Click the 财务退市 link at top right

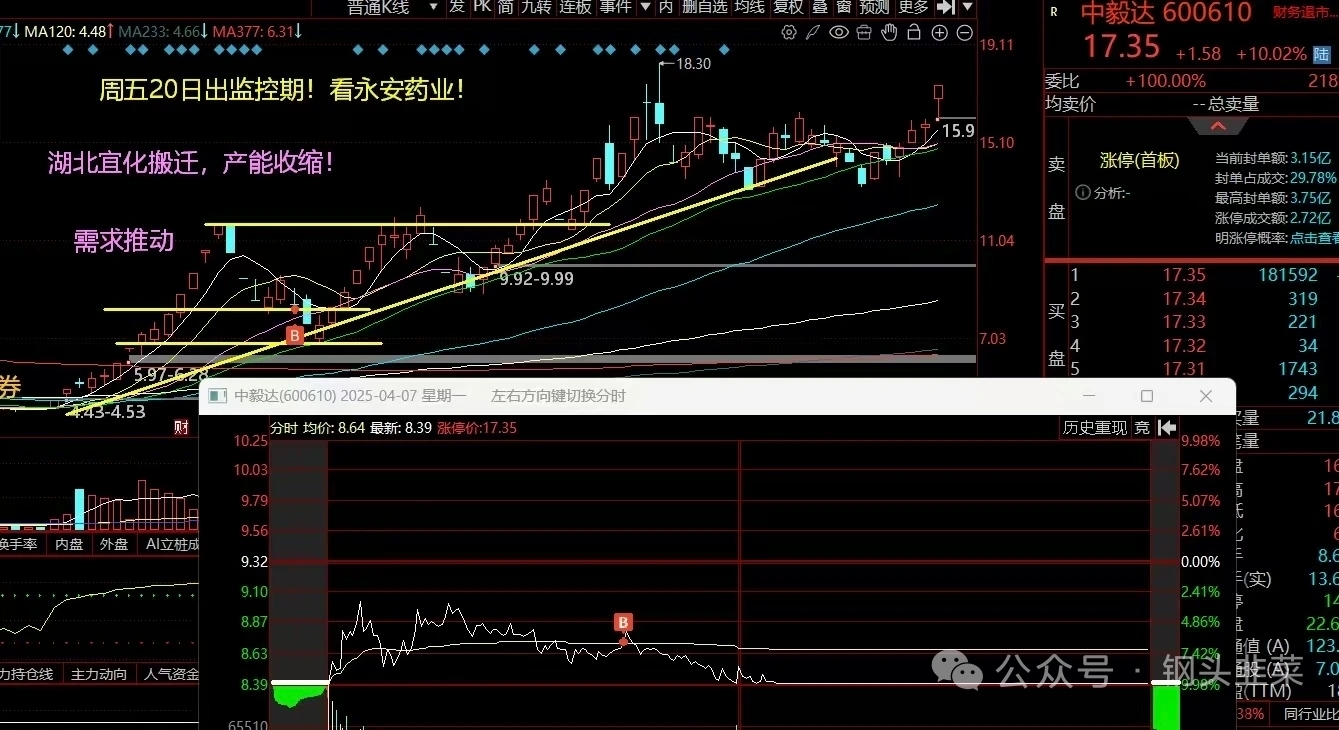[1305, 12]
